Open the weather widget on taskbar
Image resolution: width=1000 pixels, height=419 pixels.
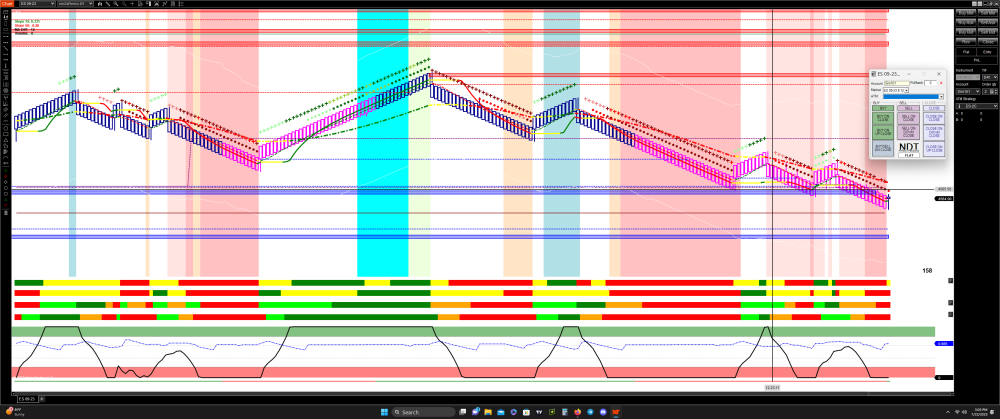click(x=14, y=412)
